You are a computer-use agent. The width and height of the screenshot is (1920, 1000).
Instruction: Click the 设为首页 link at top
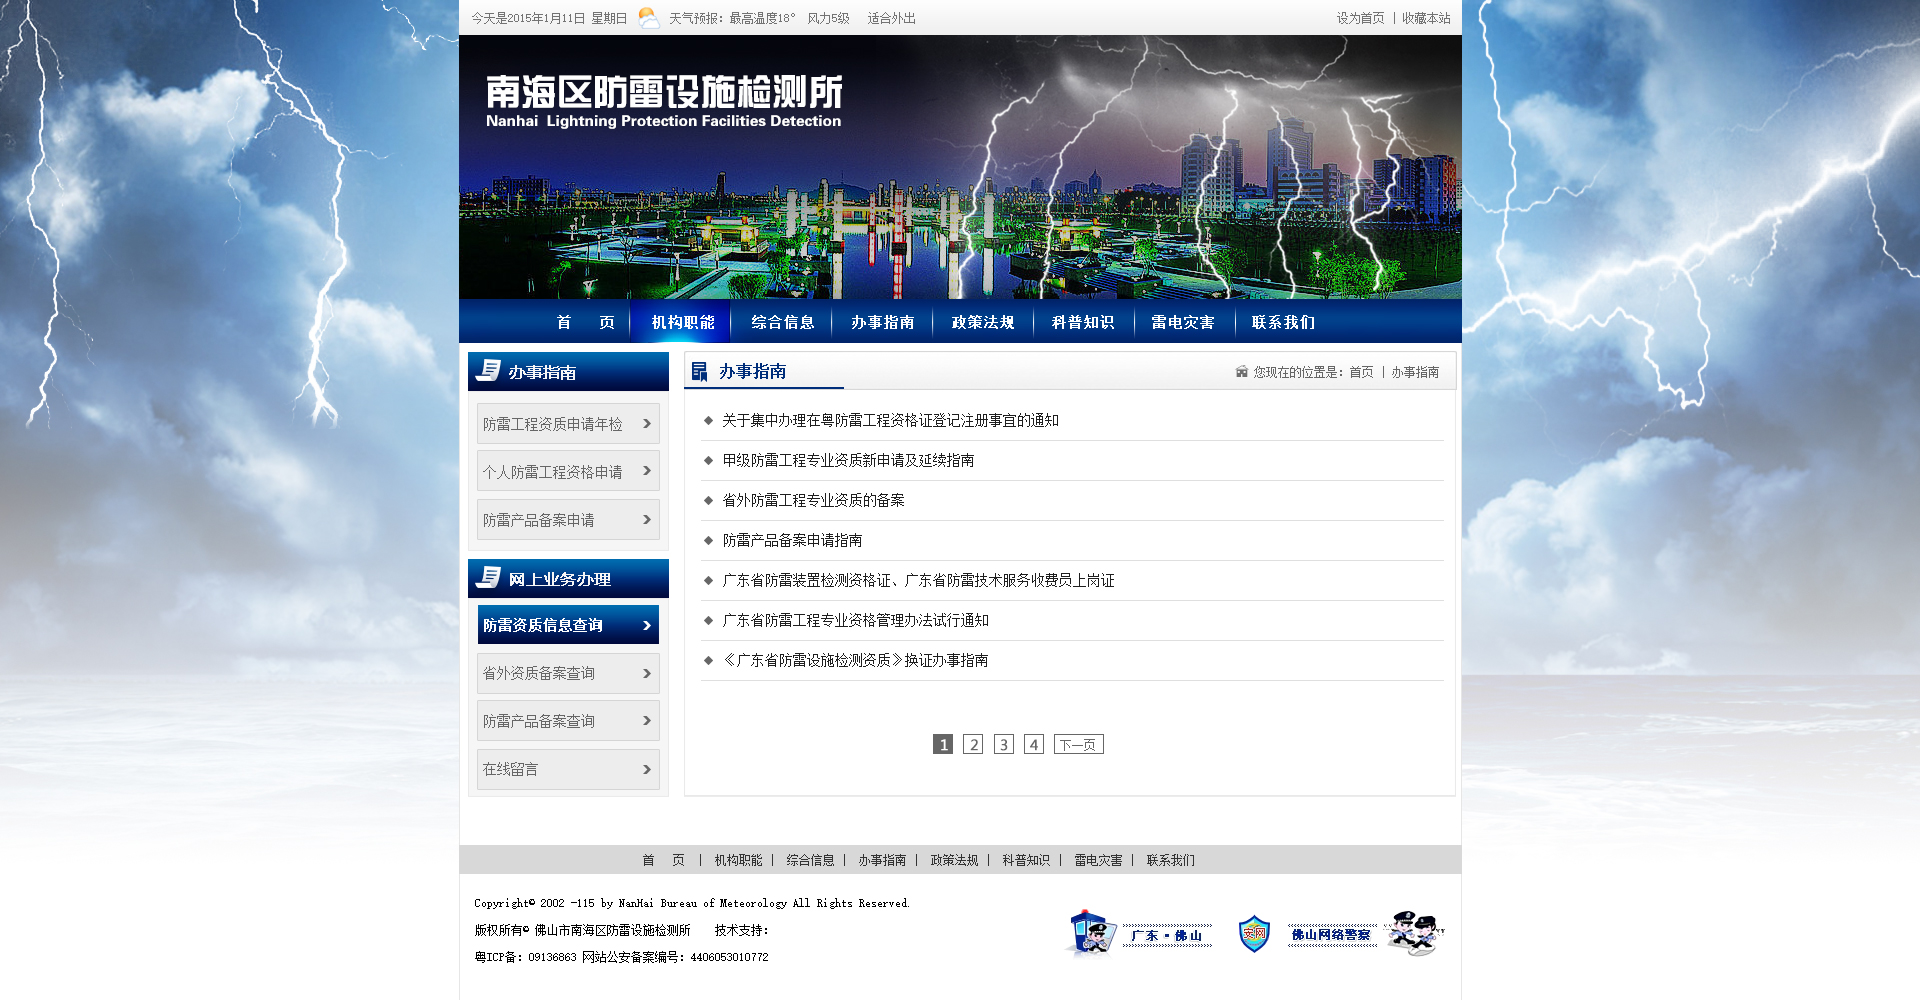[x=1360, y=18]
